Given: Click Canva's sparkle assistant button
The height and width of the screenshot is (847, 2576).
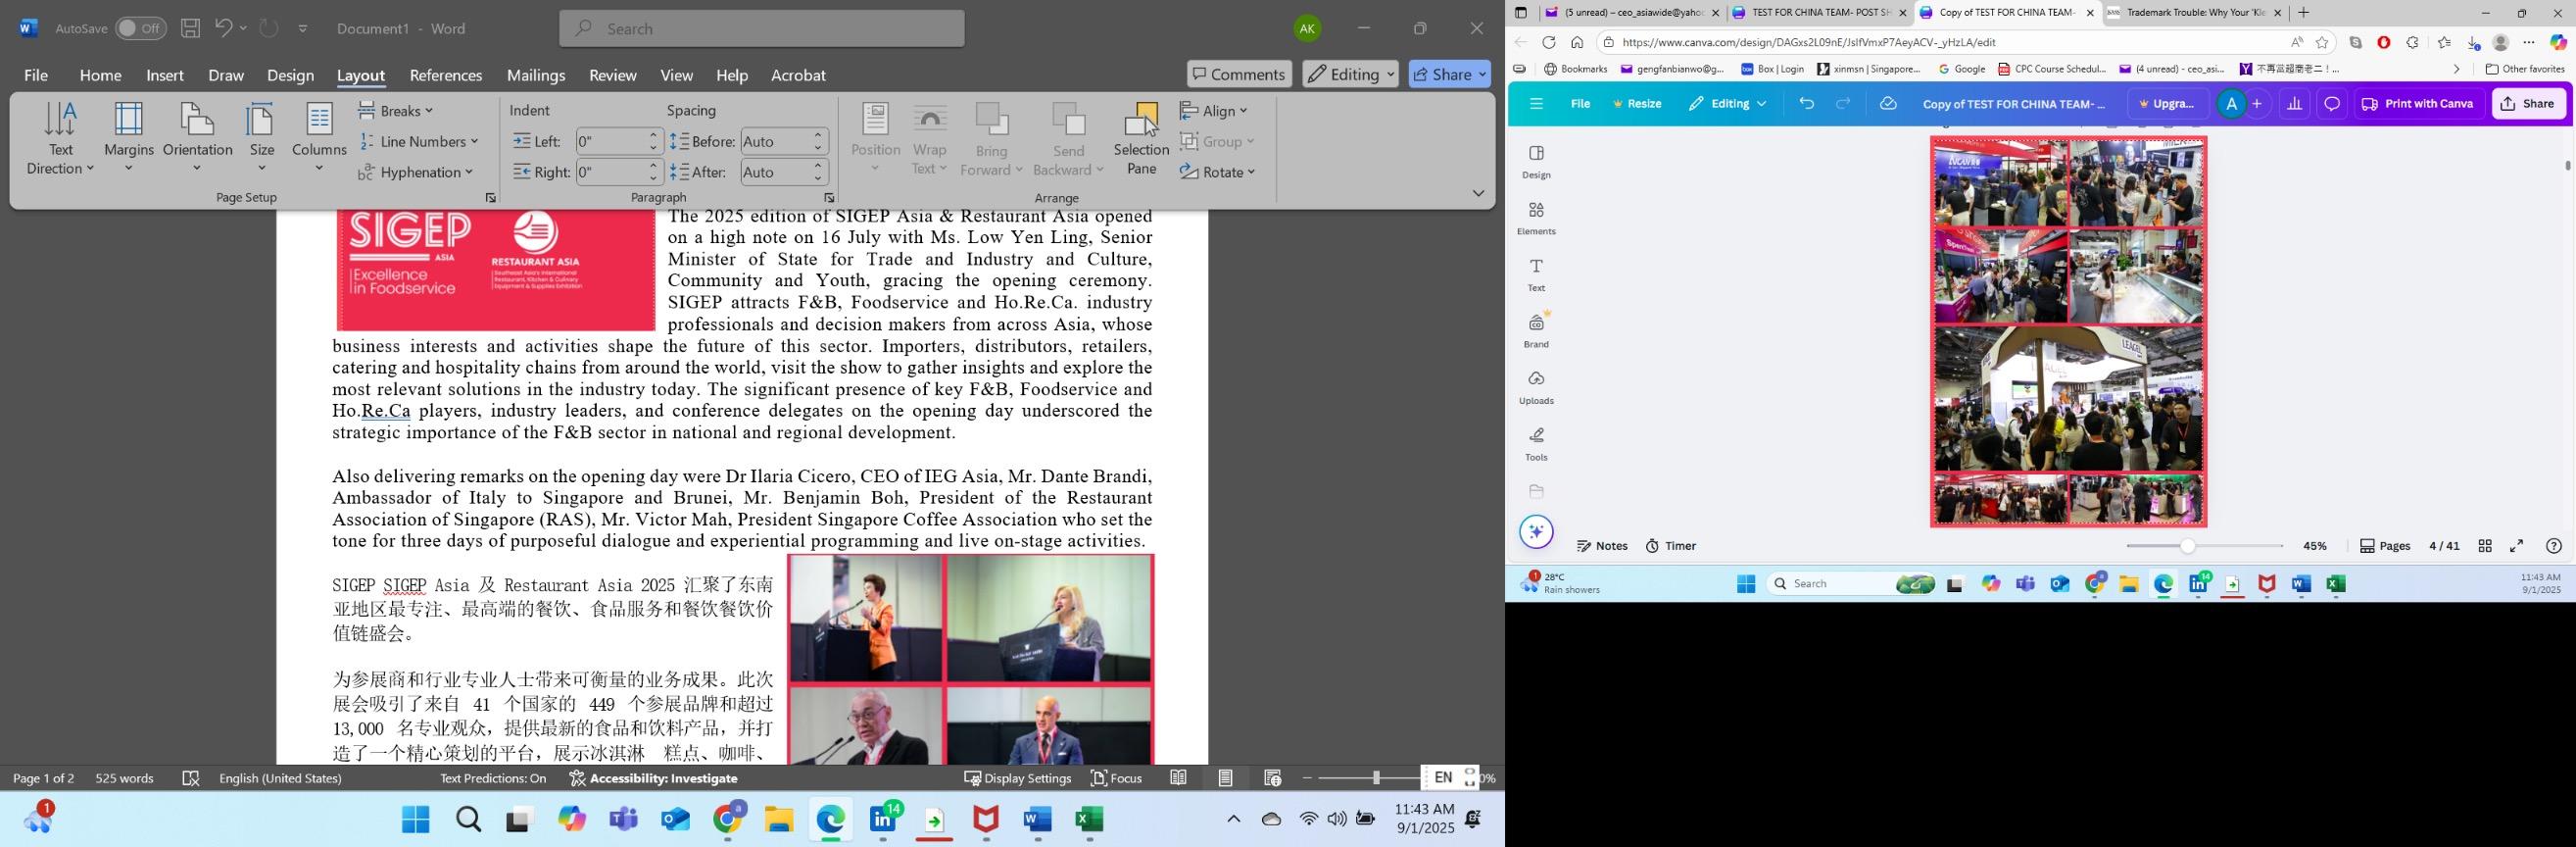Looking at the screenshot, I should pos(1536,531).
